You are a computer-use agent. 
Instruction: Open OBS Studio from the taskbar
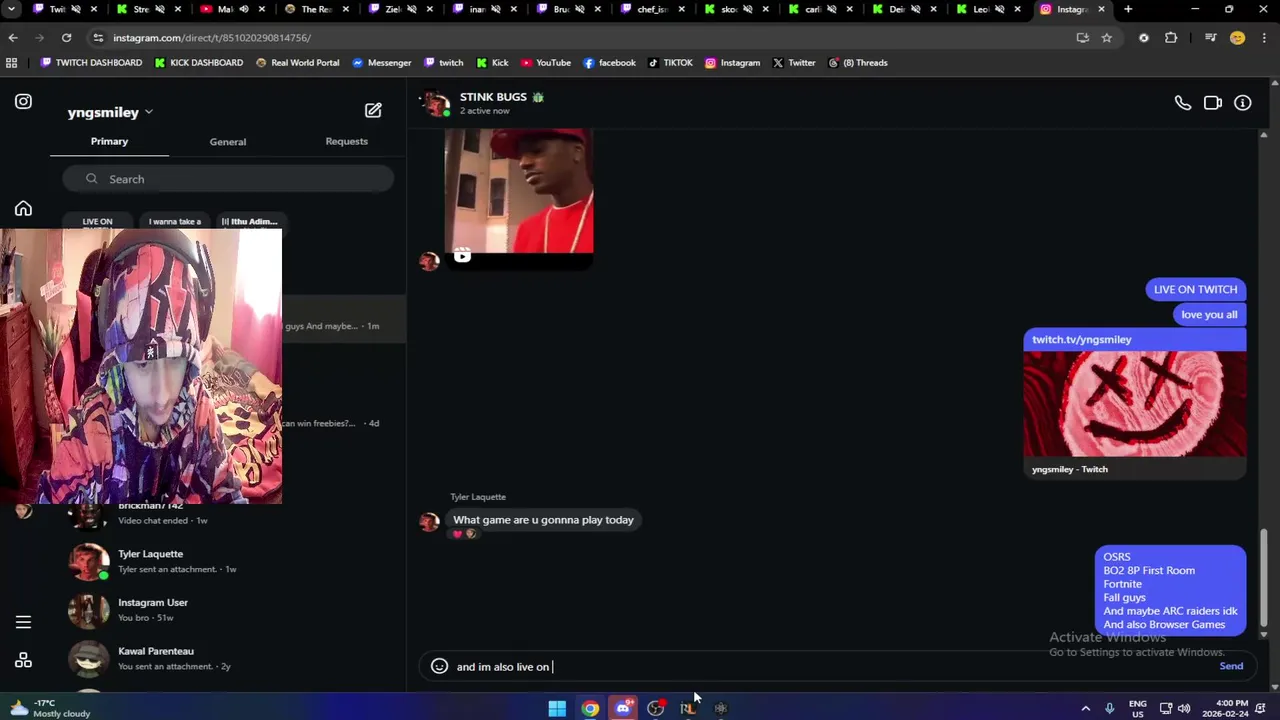(x=656, y=708)
